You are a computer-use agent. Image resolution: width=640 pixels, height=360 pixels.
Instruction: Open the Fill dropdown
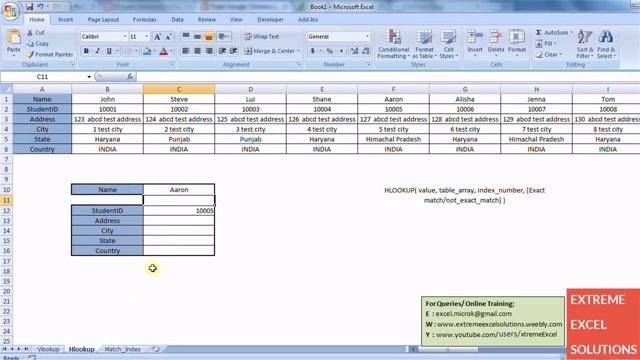(546, 43)
